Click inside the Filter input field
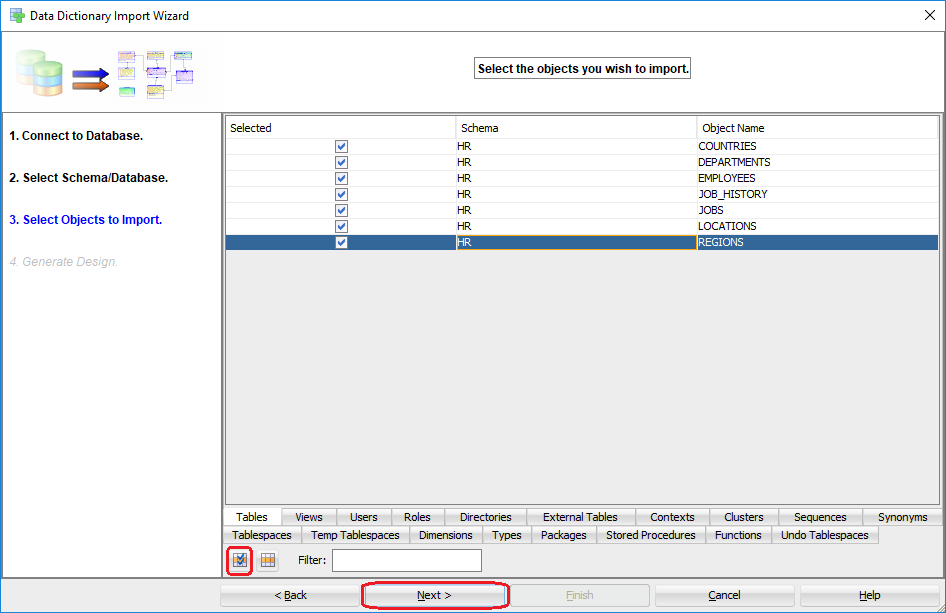Image resolution: width=946 pixels, height=613 pixels. (406, 560)
